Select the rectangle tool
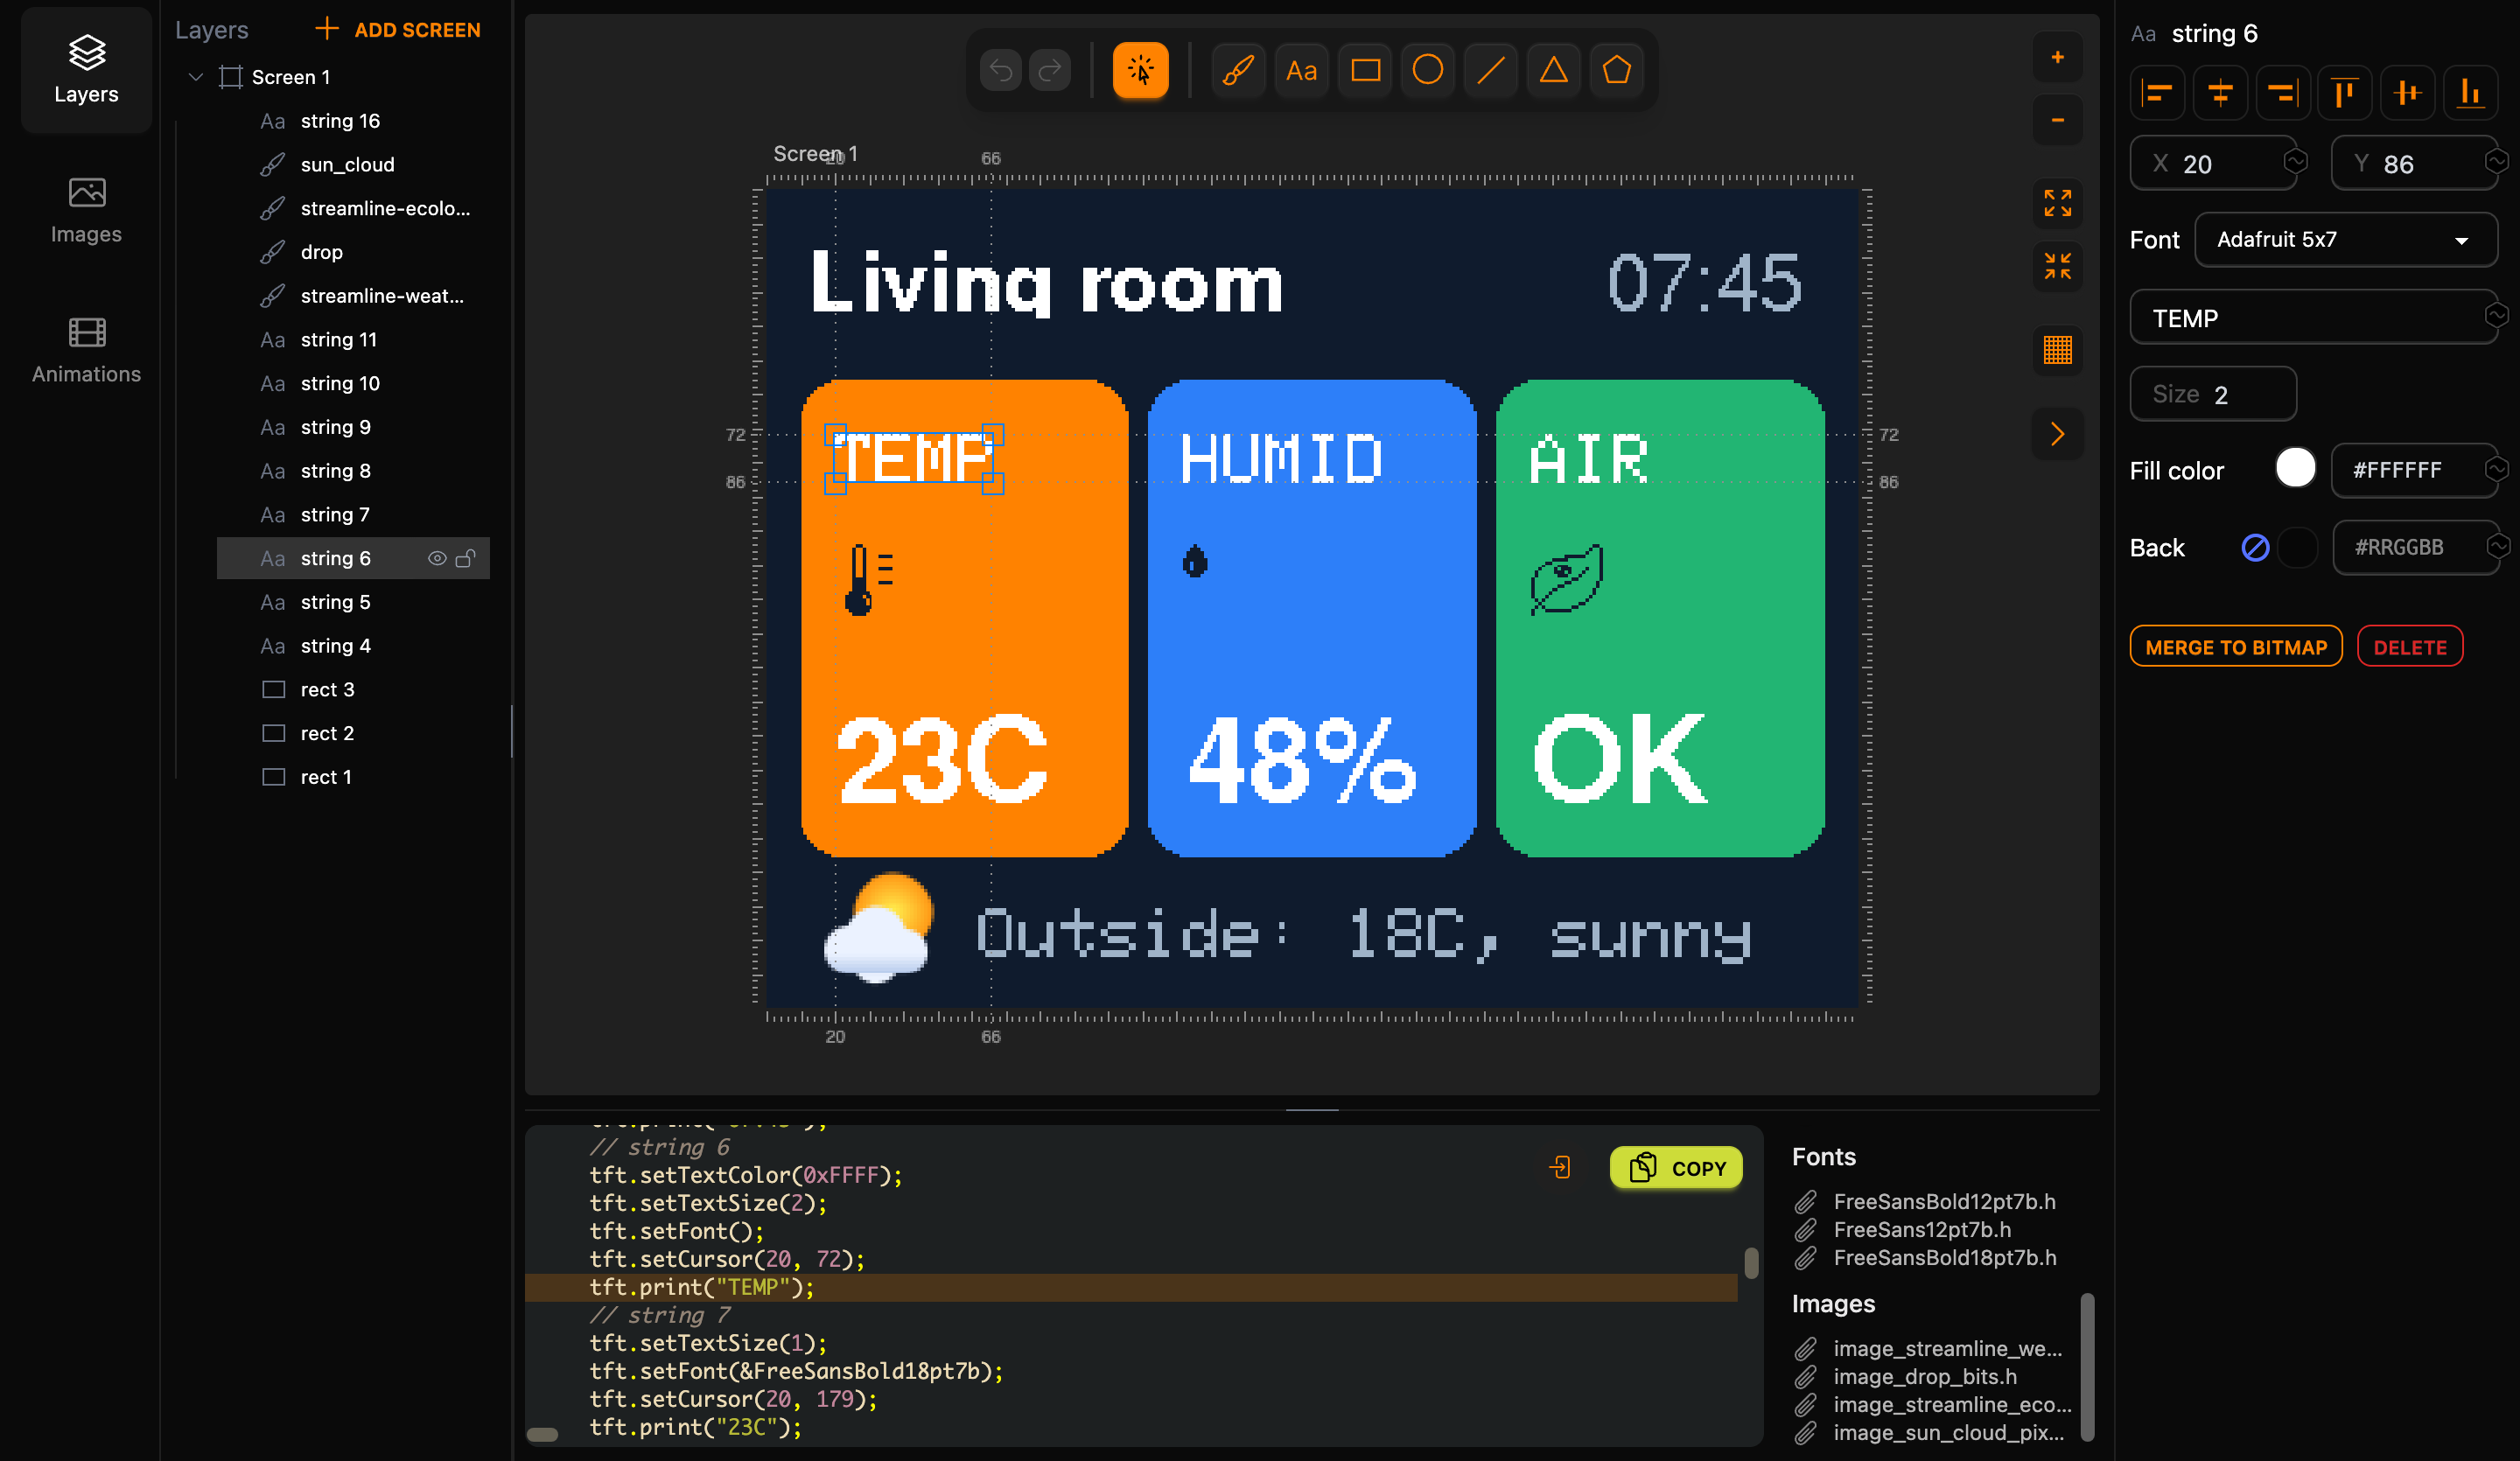 1365,70
